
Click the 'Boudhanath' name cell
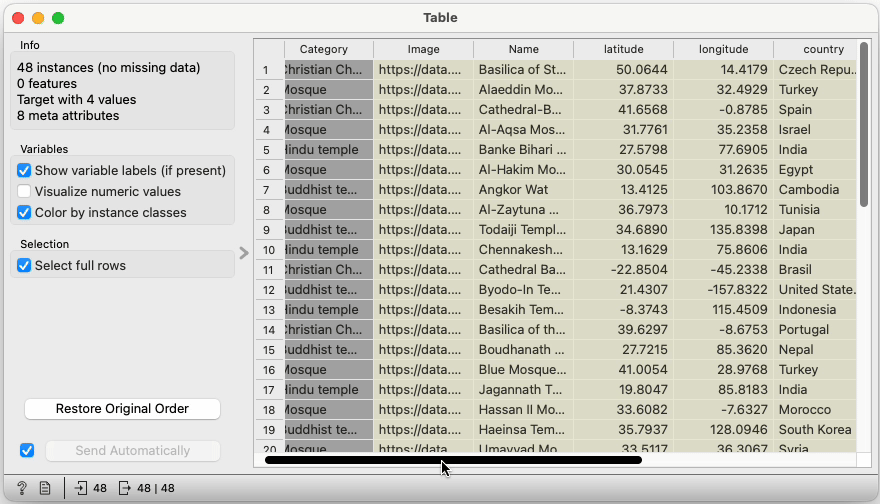click(x=524, y=350)
